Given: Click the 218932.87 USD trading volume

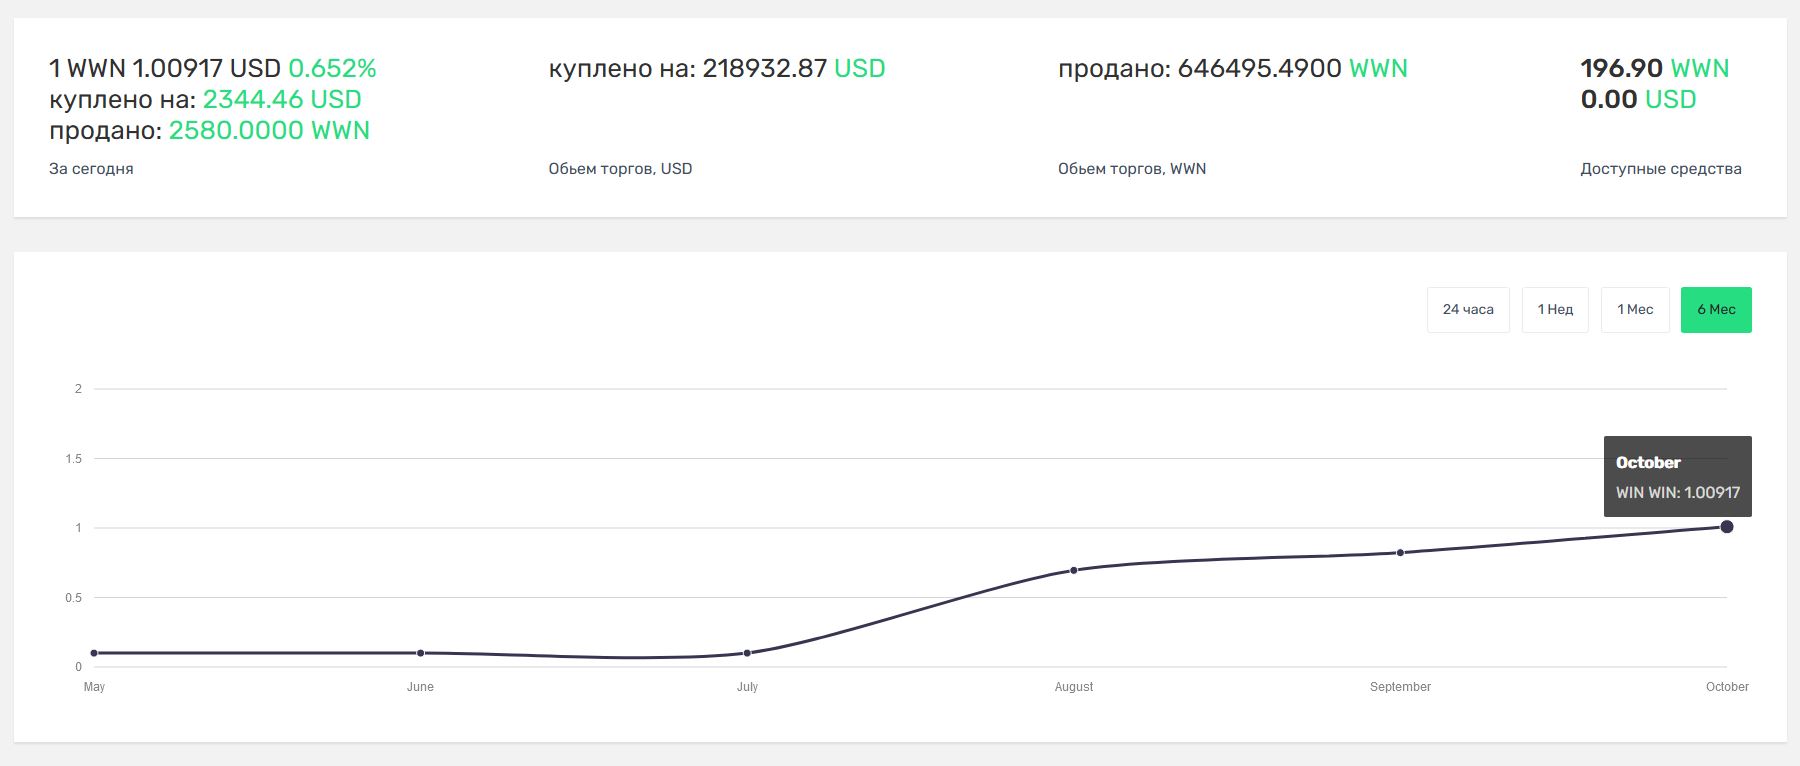Looking at the screenshot, I should pos(793,68).
